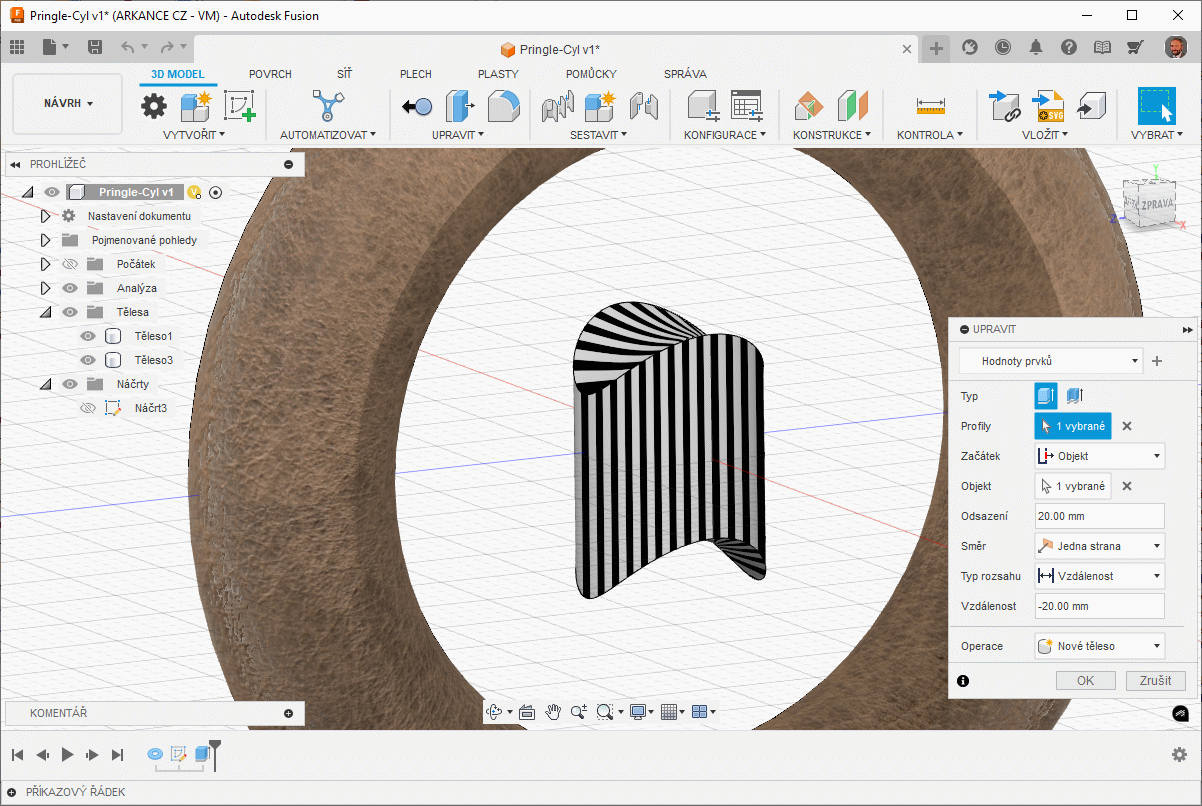
Task: Click the Vzdálenost -20.00 mm field
Action: tap(1100, 606)
